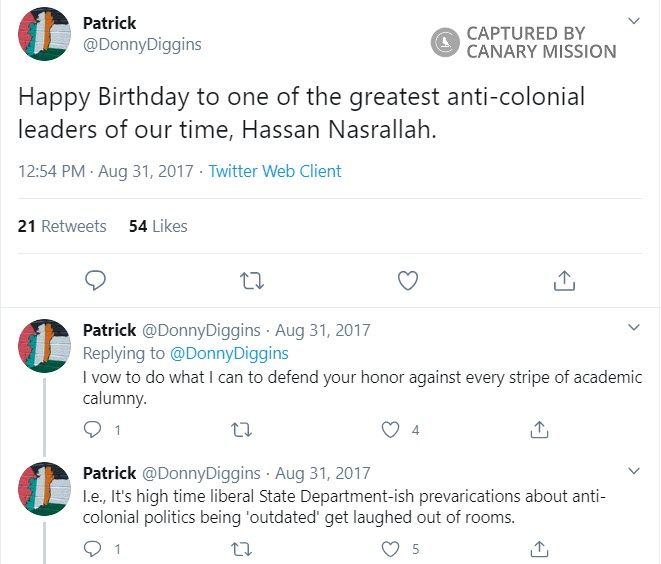Open the Twitter Web Client link
The height and width of the screenshot is (564, 661).
point(275,171)
